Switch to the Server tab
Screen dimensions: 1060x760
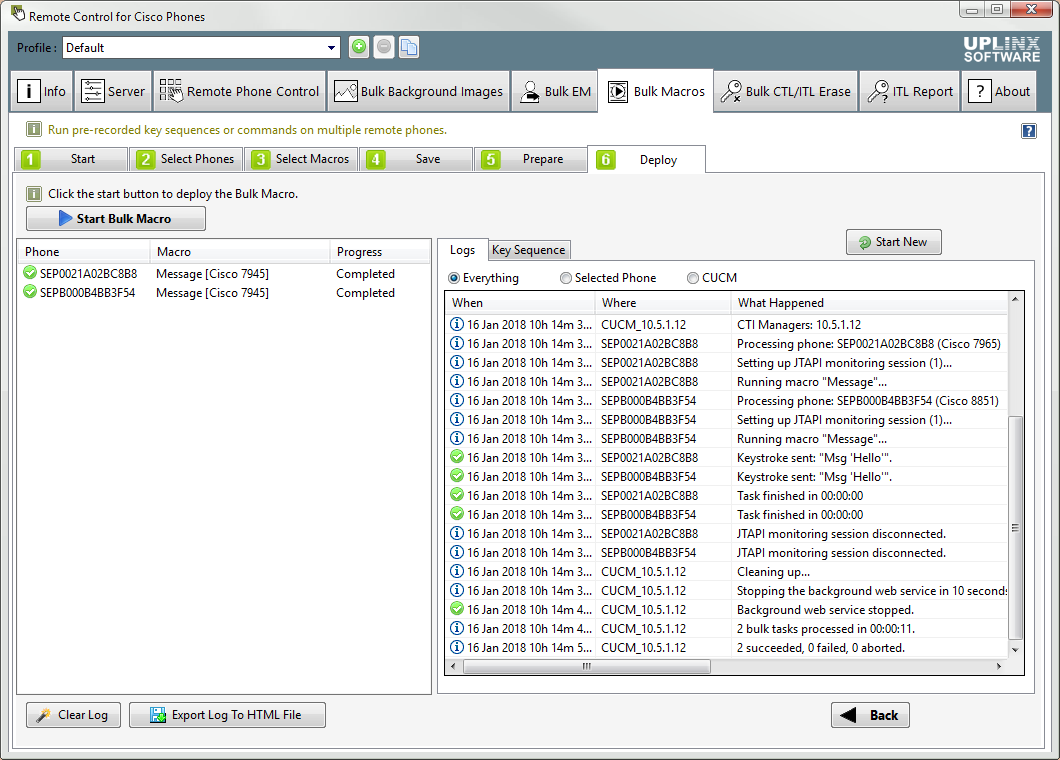click(x=113, y=91)
